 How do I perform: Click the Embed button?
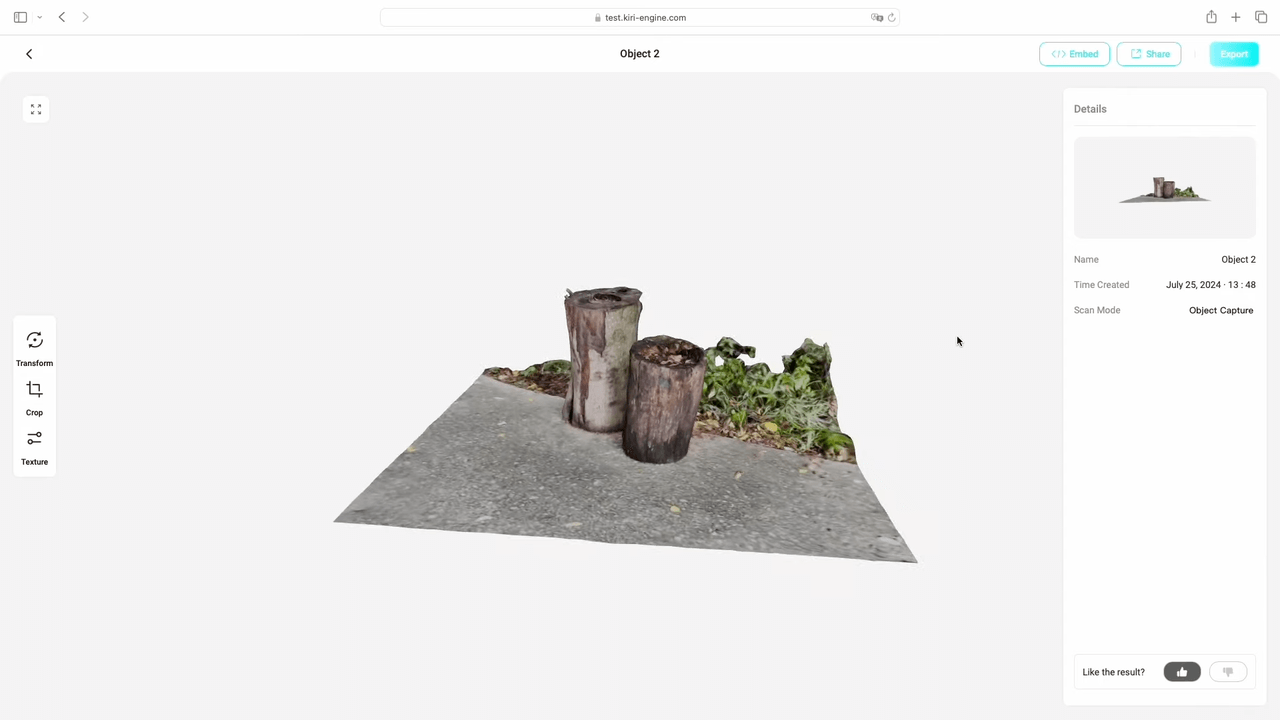(x=1074, y=54)
